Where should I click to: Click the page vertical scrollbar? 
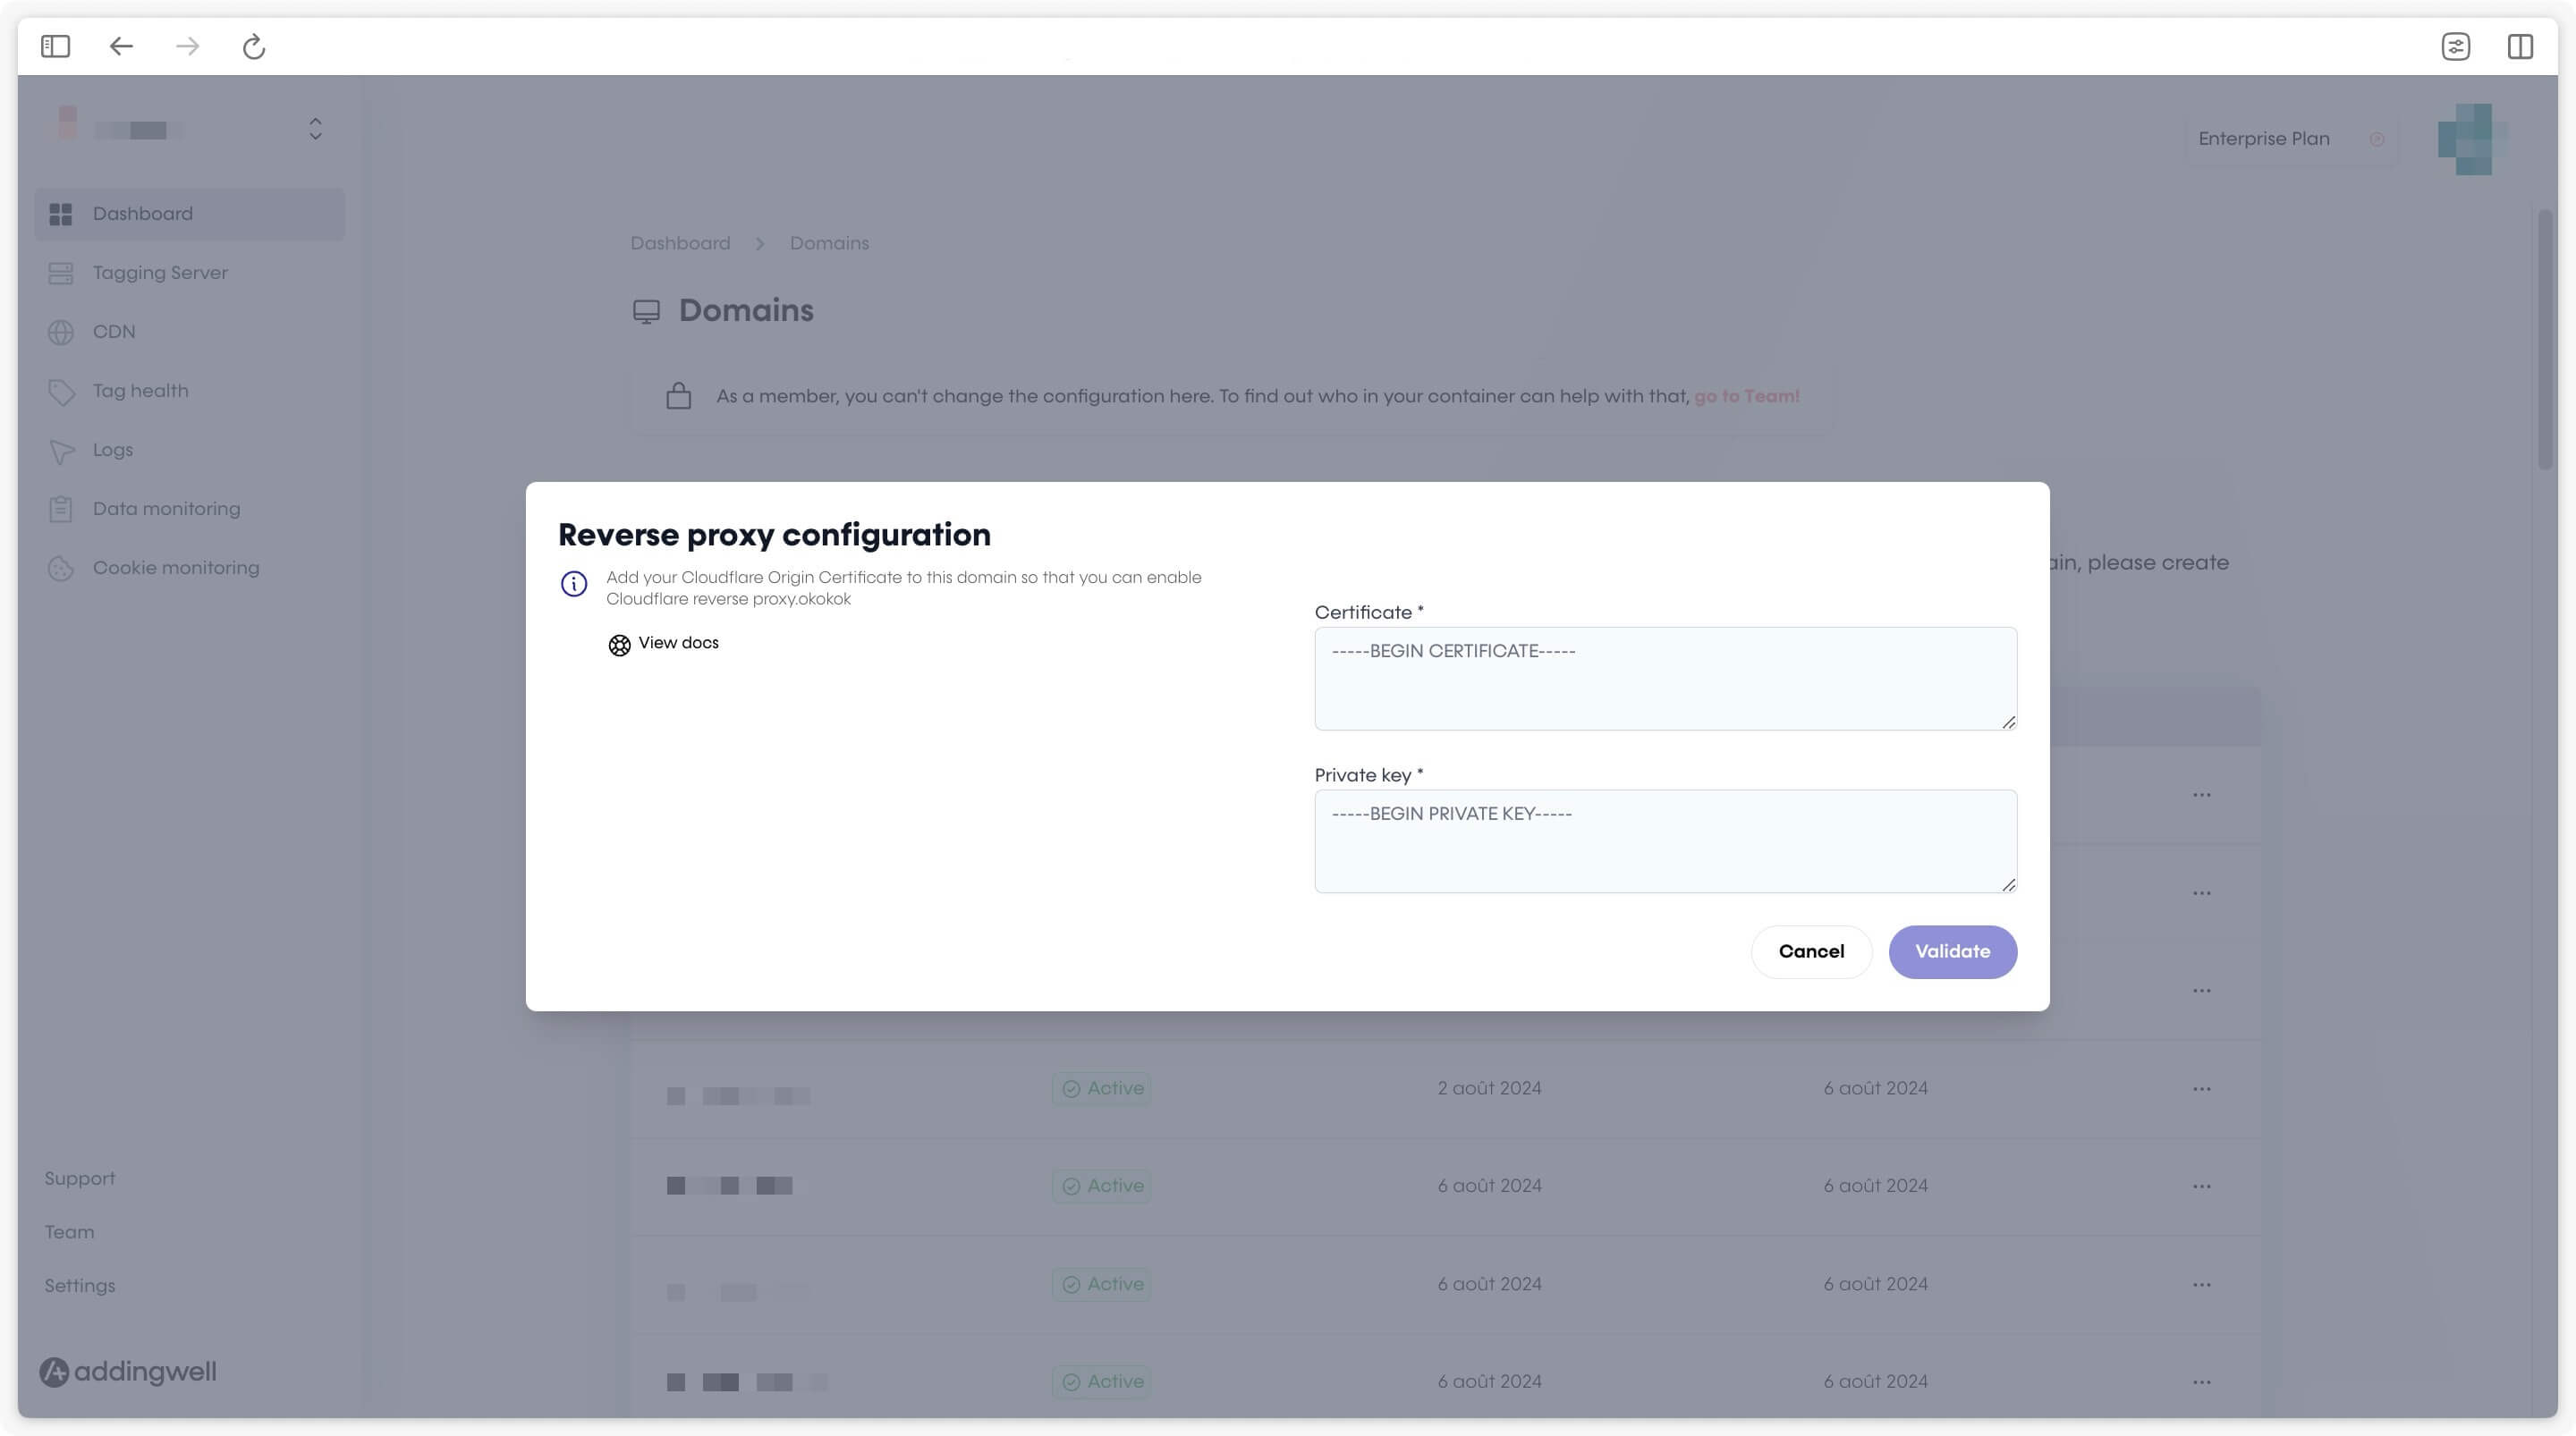click(x=2546, y=338)
